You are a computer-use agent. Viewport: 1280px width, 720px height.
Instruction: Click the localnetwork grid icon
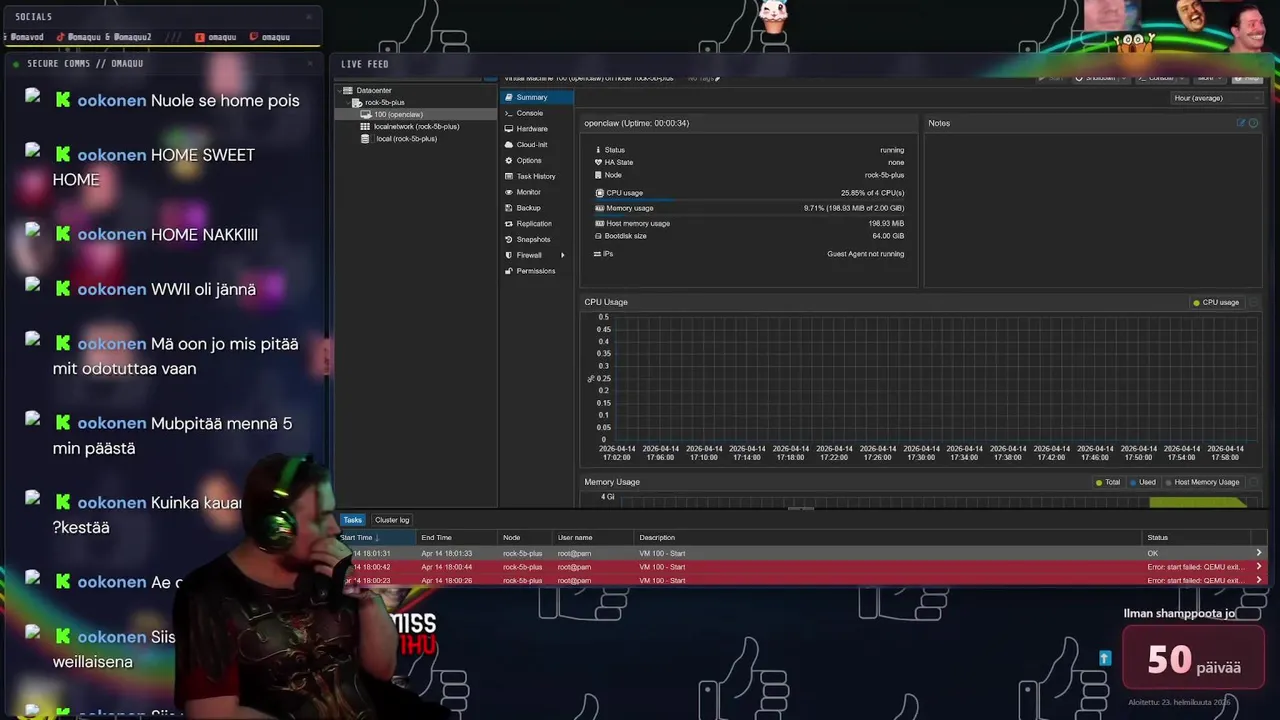(366, 126)
